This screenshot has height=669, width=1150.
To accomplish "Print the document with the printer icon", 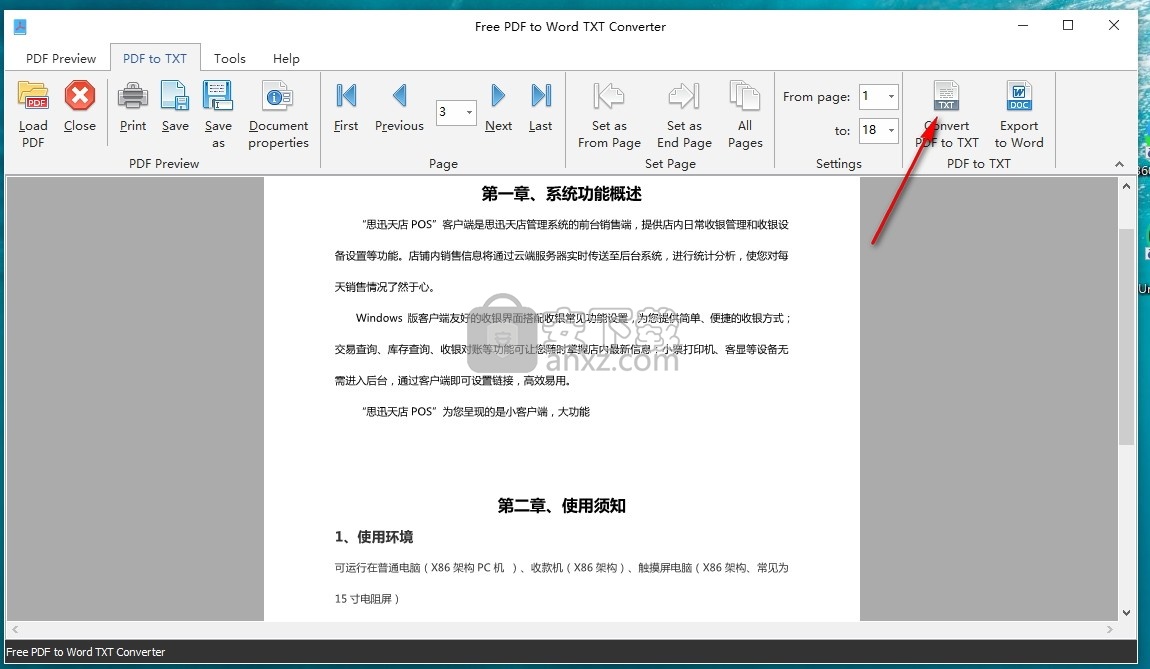I will [x=133, y=96].
